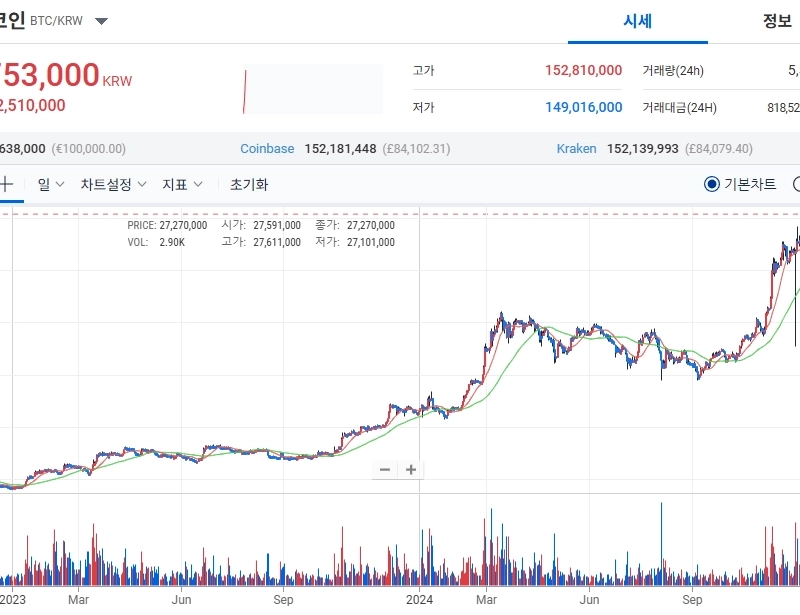
Task: Click the 고가 high price value 152,810,000
Action: click(583, 71)
